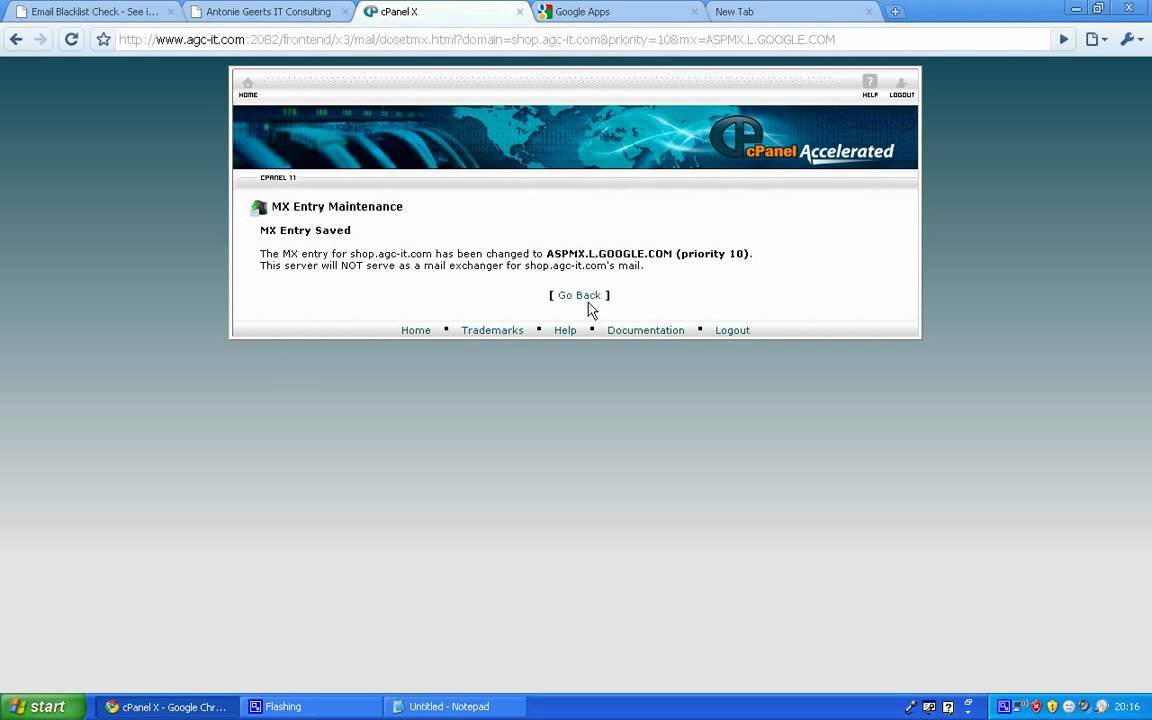Close the cPanel X tab
Image resolution: width=1152 pixels, height=720 pixels.
click(519, 12)
